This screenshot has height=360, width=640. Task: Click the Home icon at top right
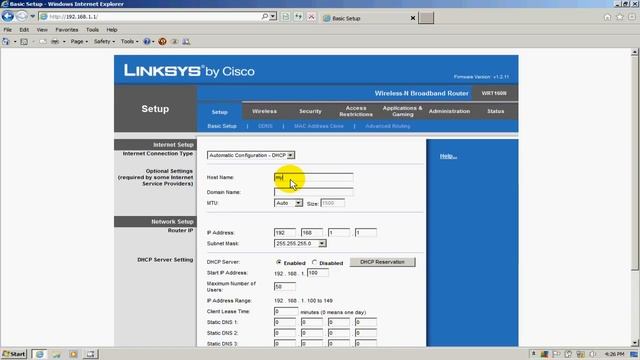[607, 17]
